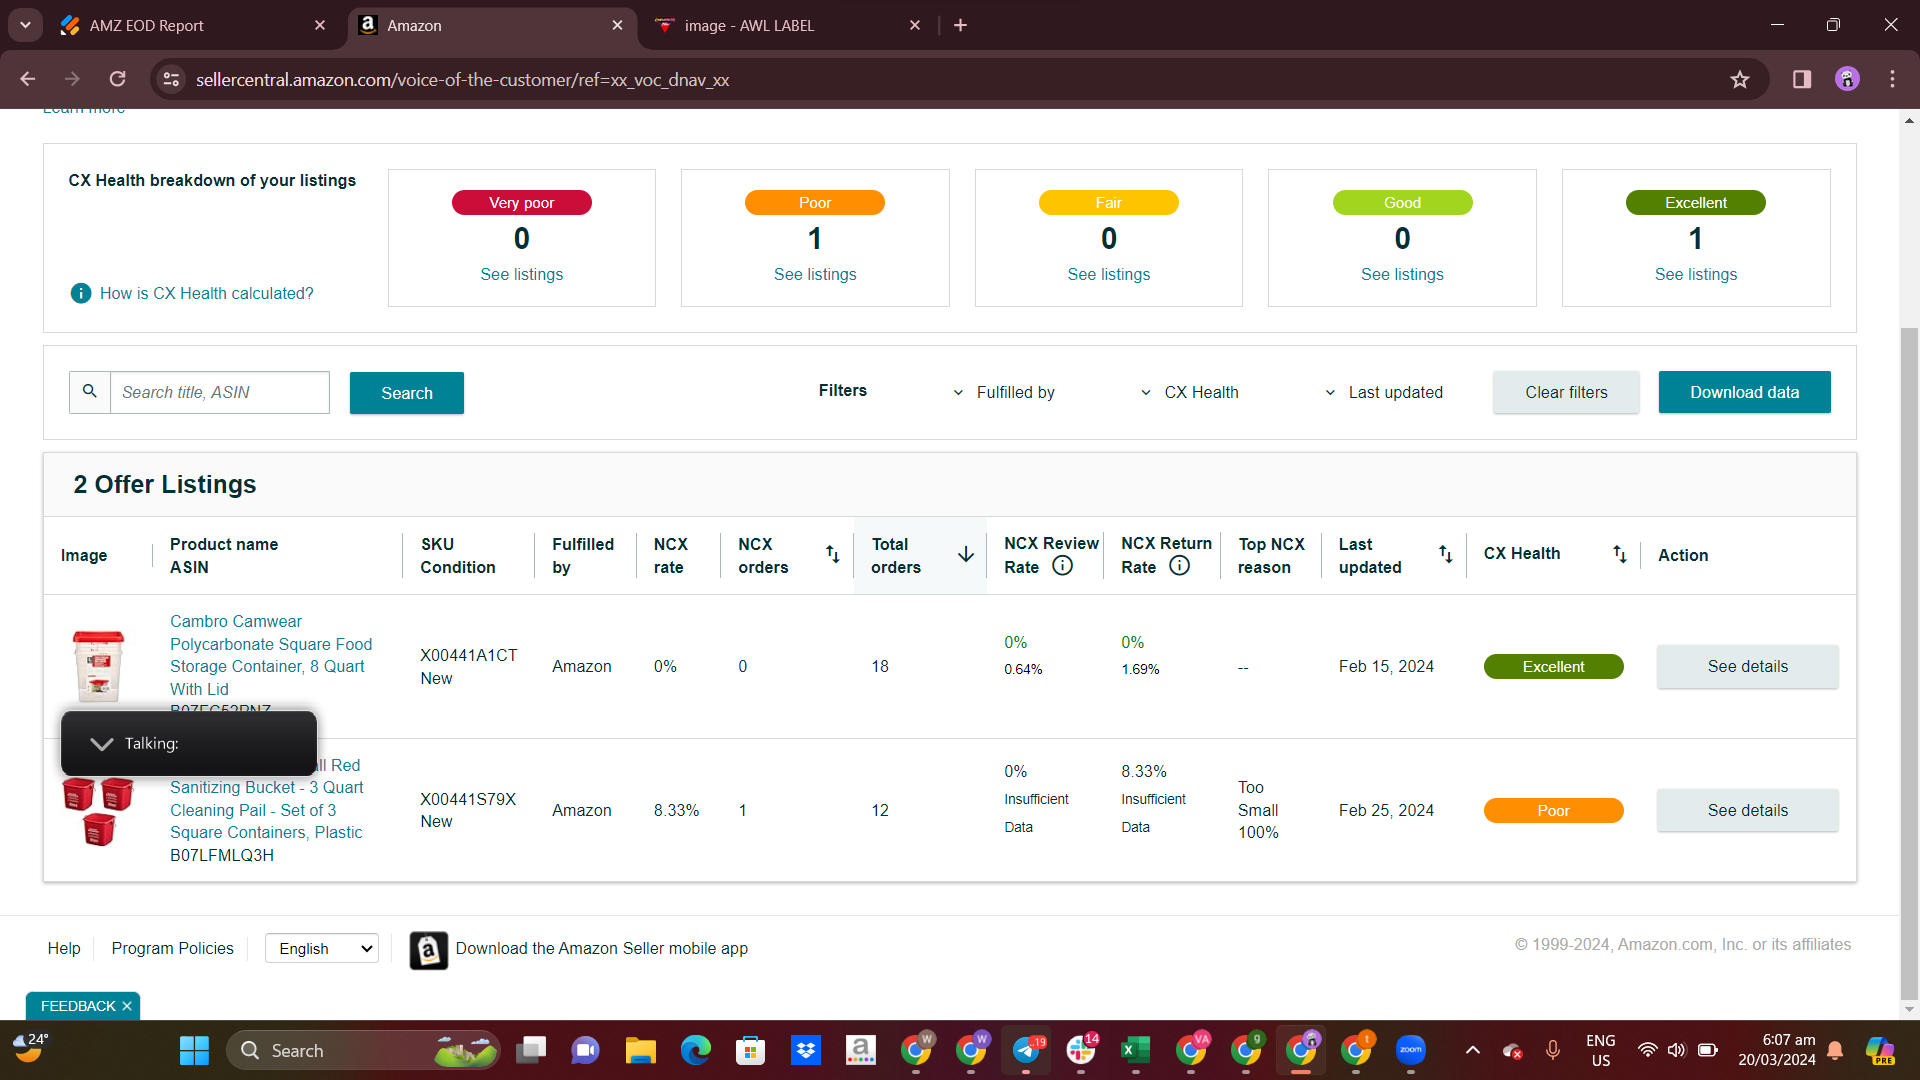
Task: Click the magnifier icon in listing search
Action: pyautogui.click(x=90, y=392)
